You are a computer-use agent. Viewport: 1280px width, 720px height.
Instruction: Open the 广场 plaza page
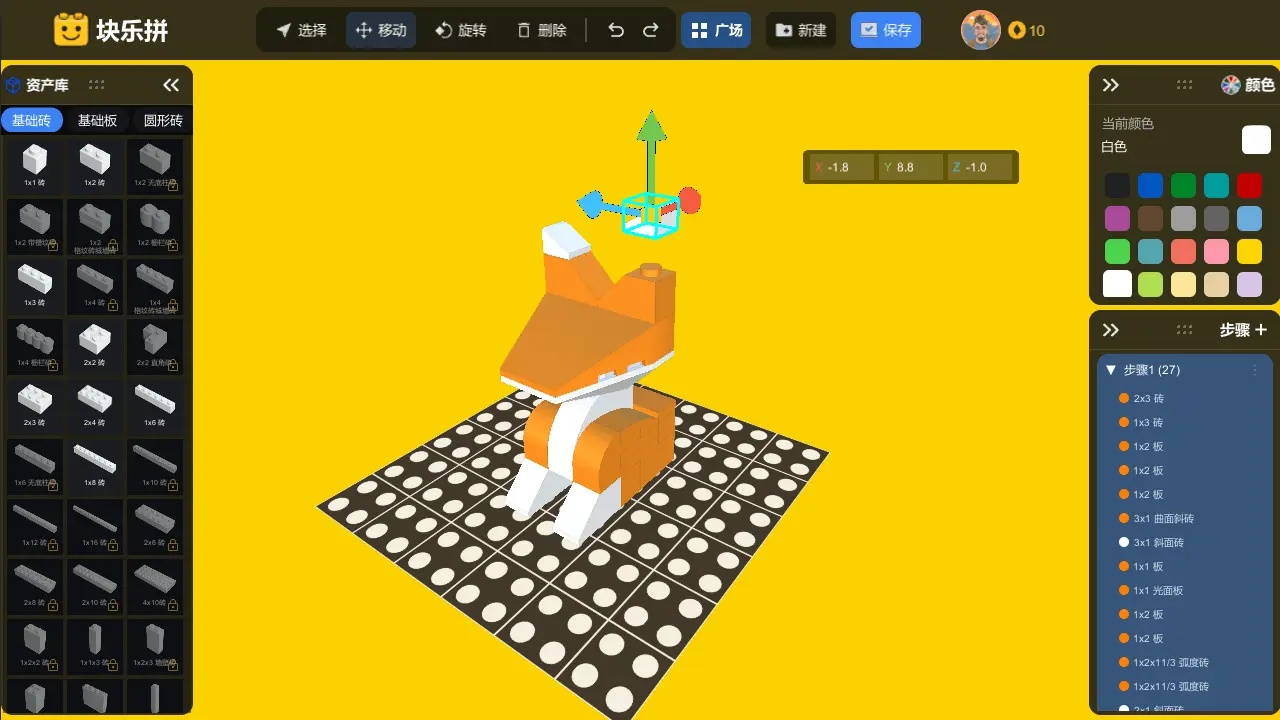point(716,30)
